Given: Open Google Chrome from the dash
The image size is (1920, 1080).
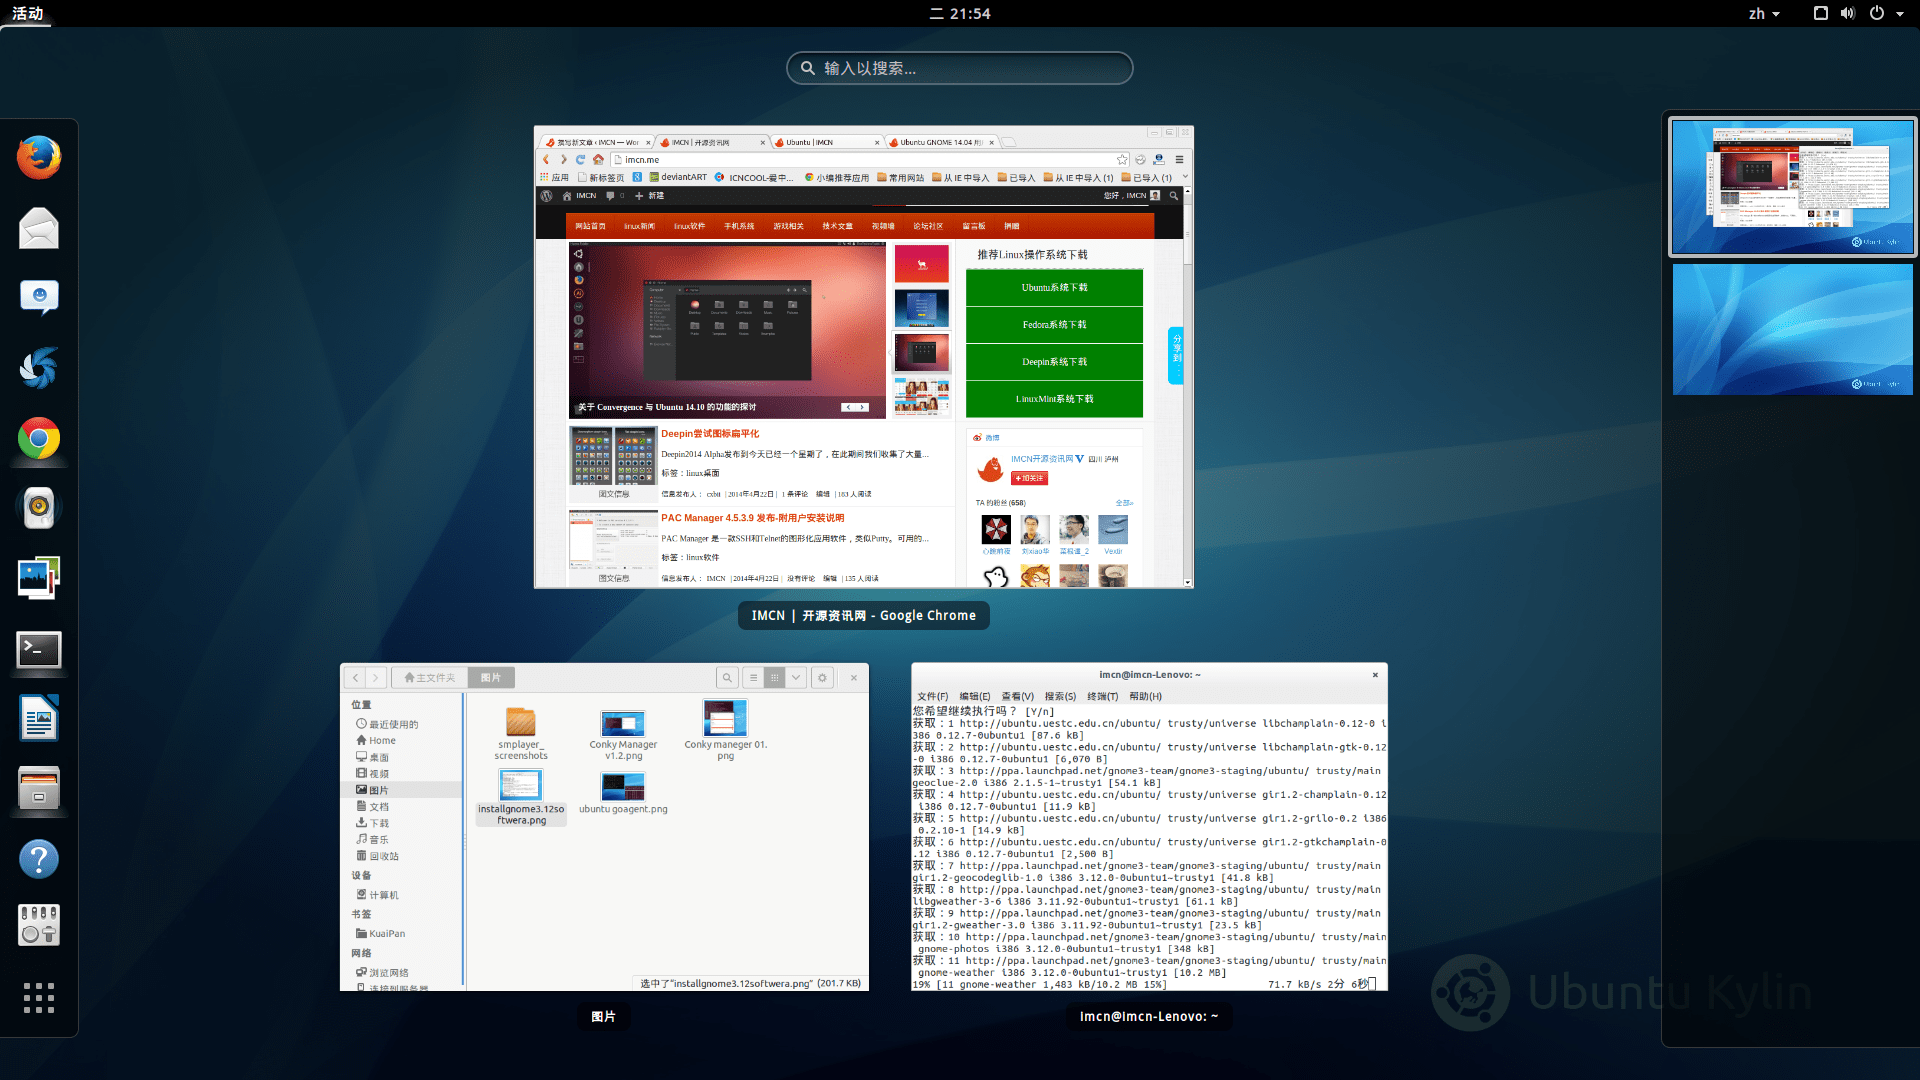Looking at the screenshot, I should [39, 439].
